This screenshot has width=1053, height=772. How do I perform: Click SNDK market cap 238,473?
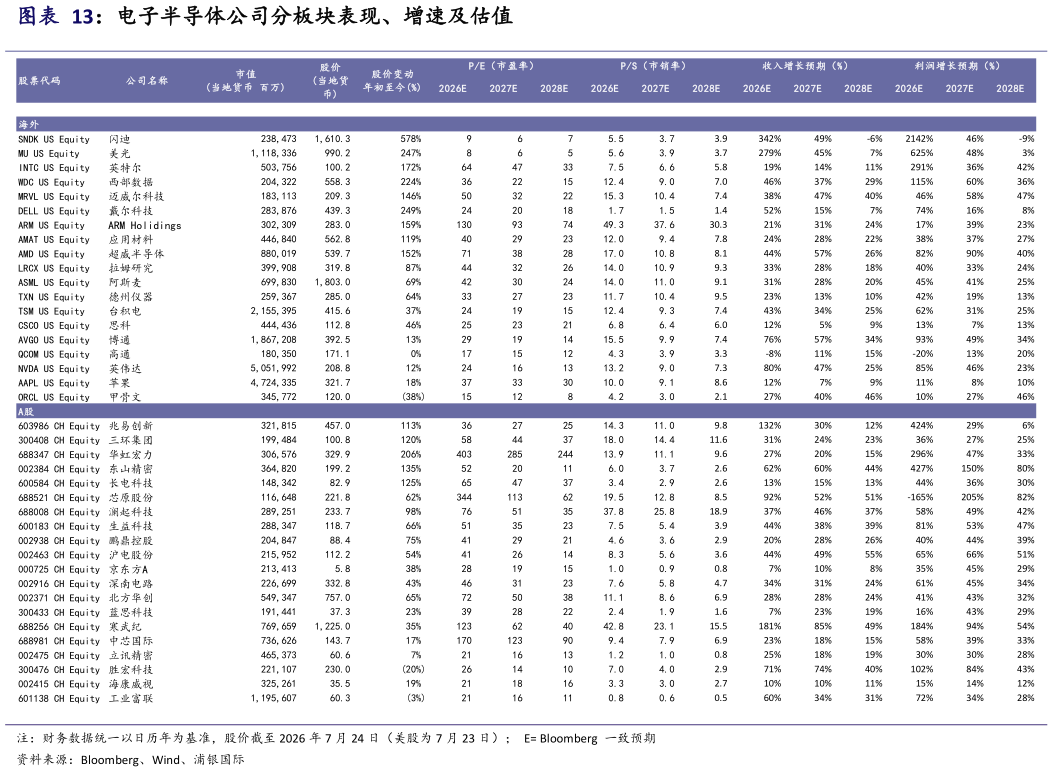(278, 139)
